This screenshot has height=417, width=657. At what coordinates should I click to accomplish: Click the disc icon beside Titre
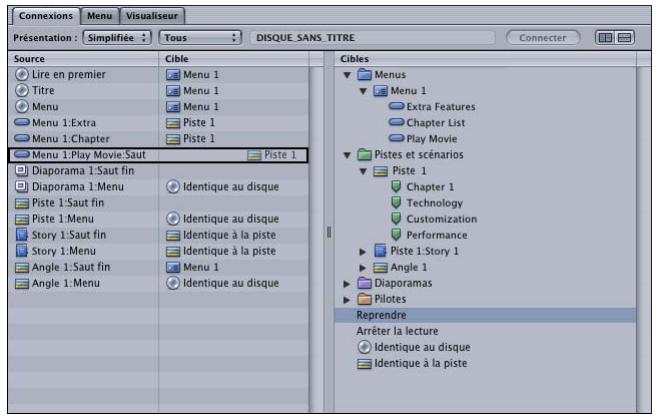(22, 91)
